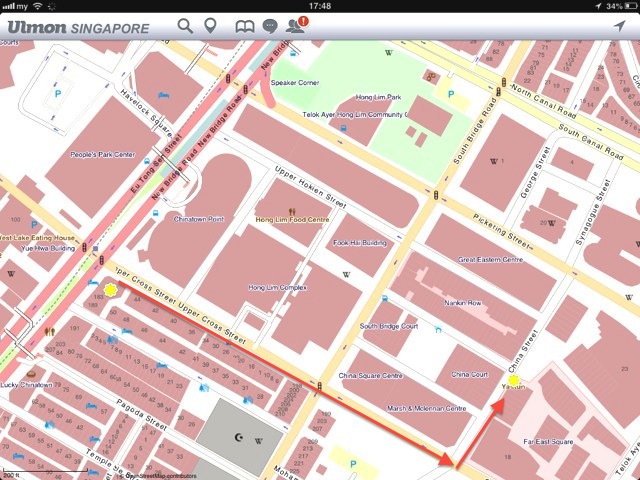Select the yellow marker near Yakun
Viewport: 640px width, 480px height.
[513, 380]
